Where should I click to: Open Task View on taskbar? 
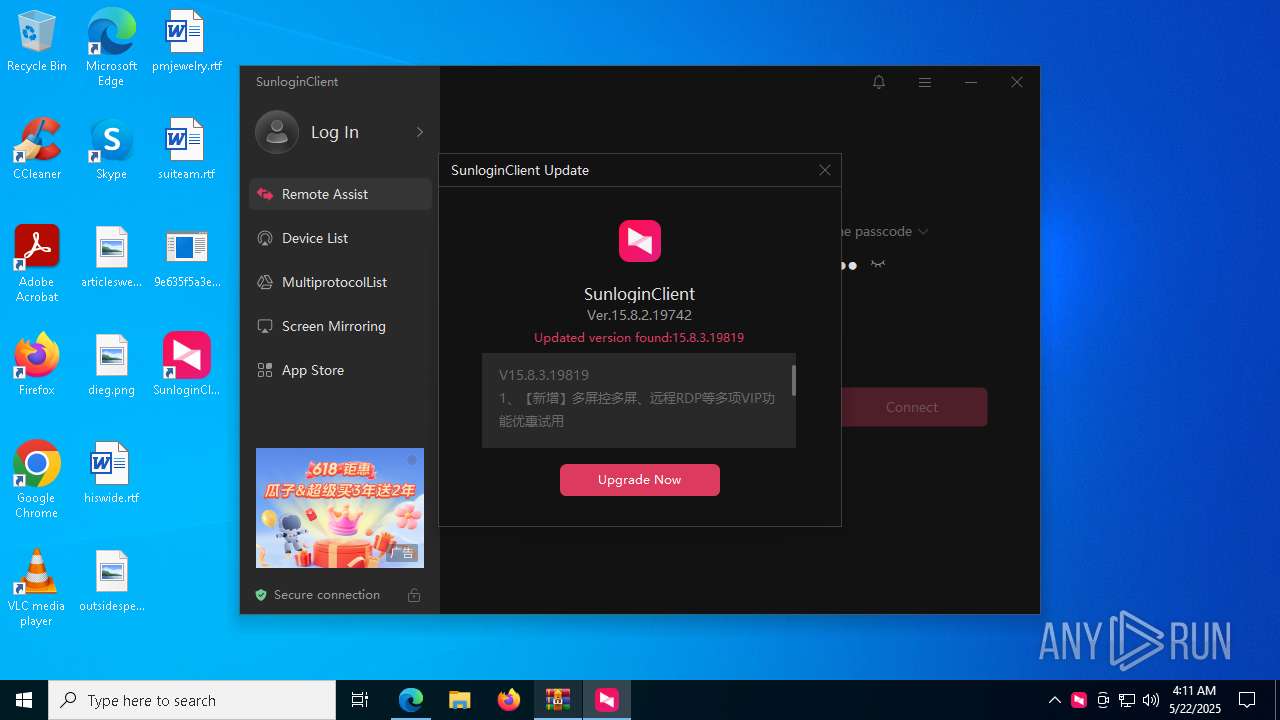360,700
